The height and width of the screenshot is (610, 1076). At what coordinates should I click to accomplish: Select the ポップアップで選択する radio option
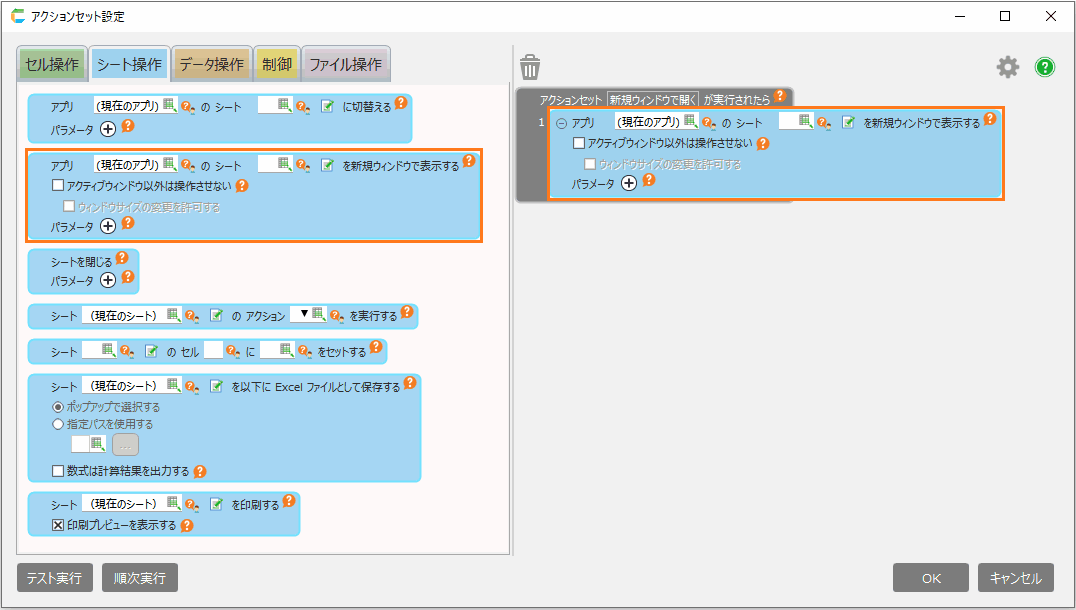58,408
